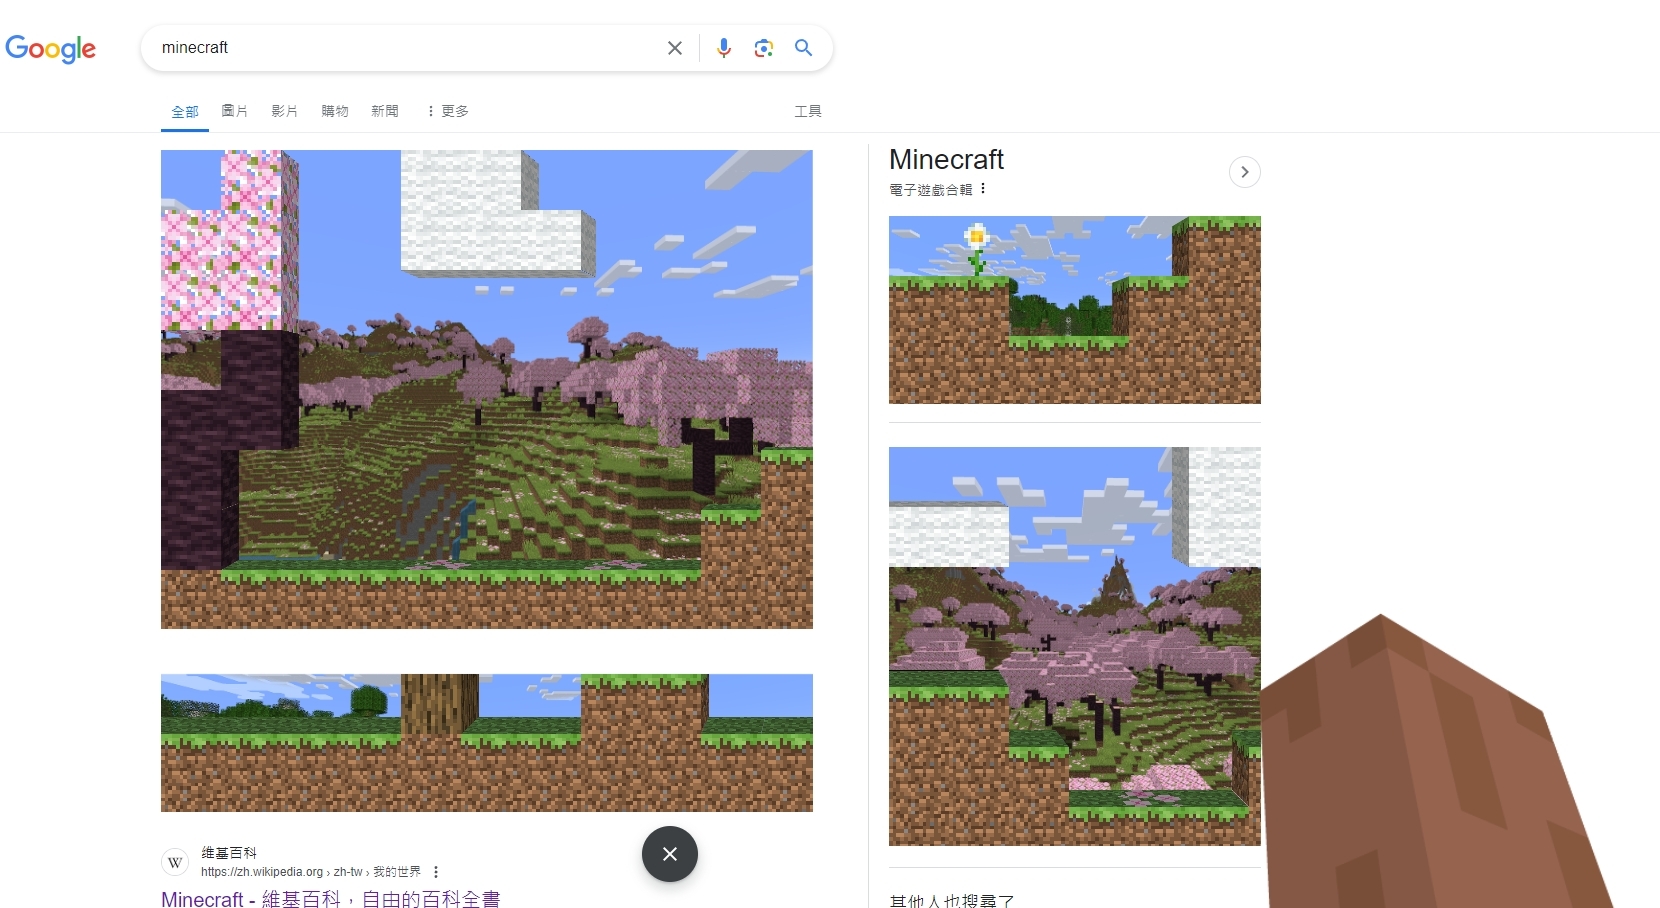
Task: Click the arrow next to the Minecraft panel title
Action: [1244, 172]
